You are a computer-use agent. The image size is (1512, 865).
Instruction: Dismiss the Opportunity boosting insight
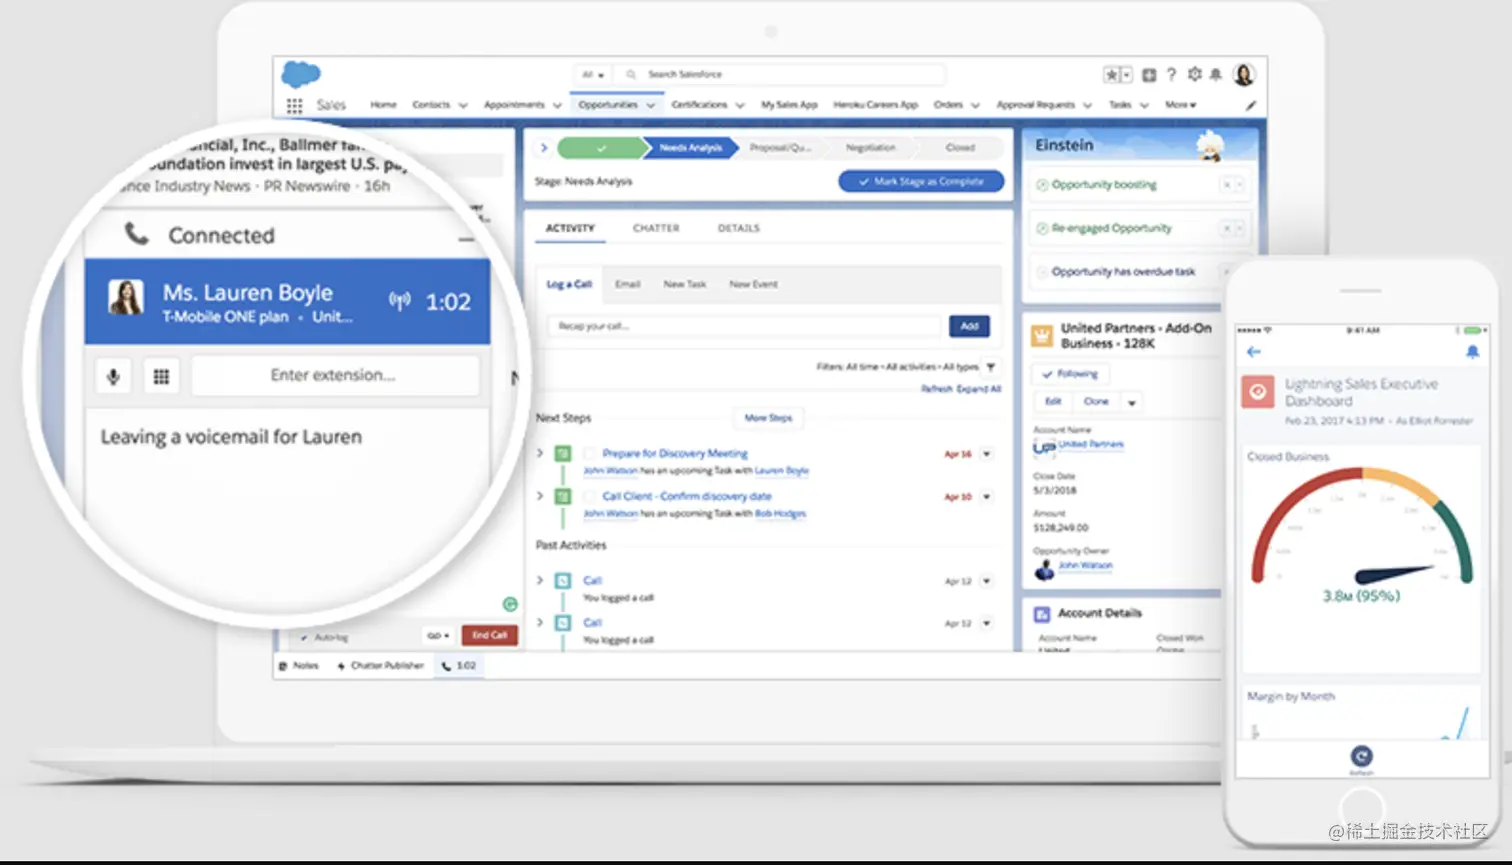click(1226, 185)
